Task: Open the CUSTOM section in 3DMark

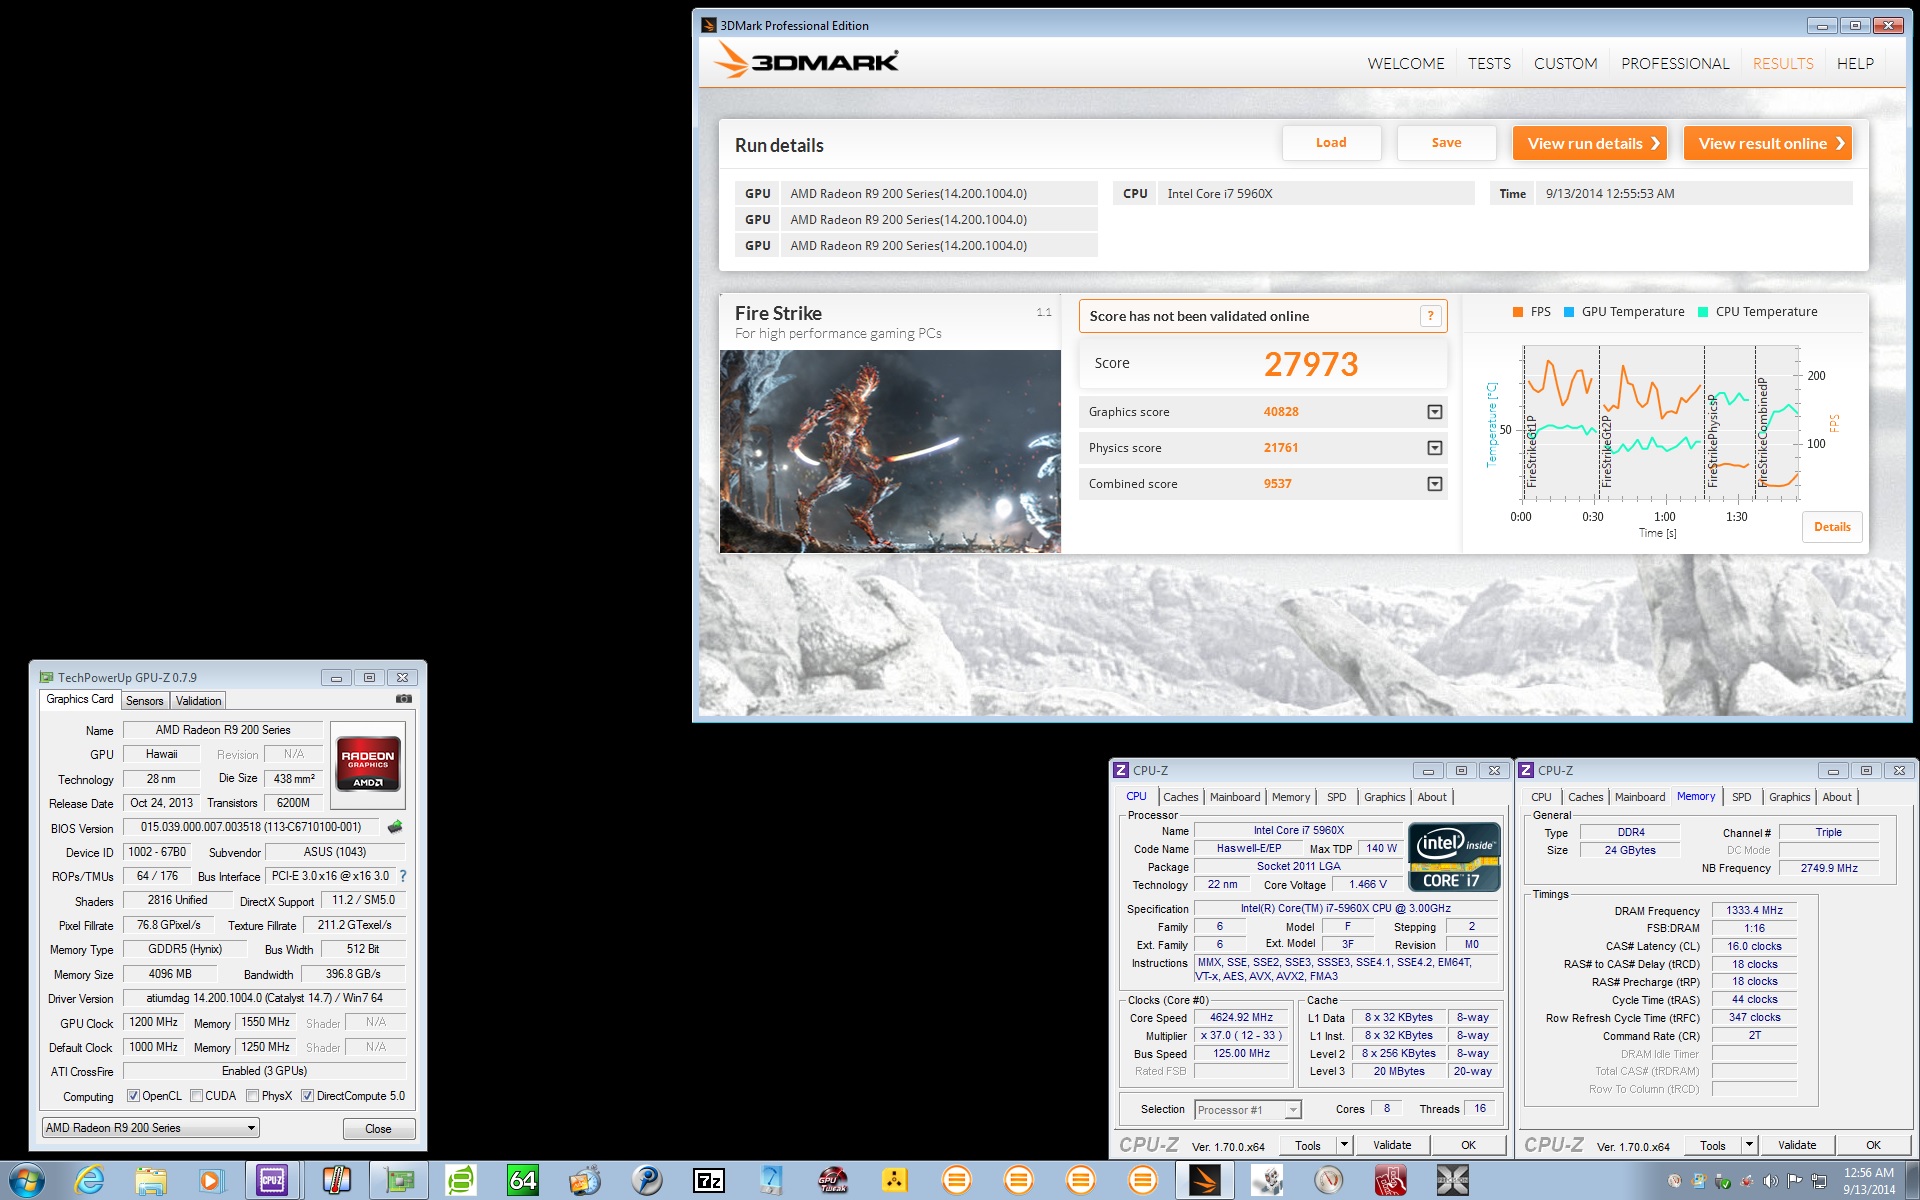Action: pos(1566,64)
